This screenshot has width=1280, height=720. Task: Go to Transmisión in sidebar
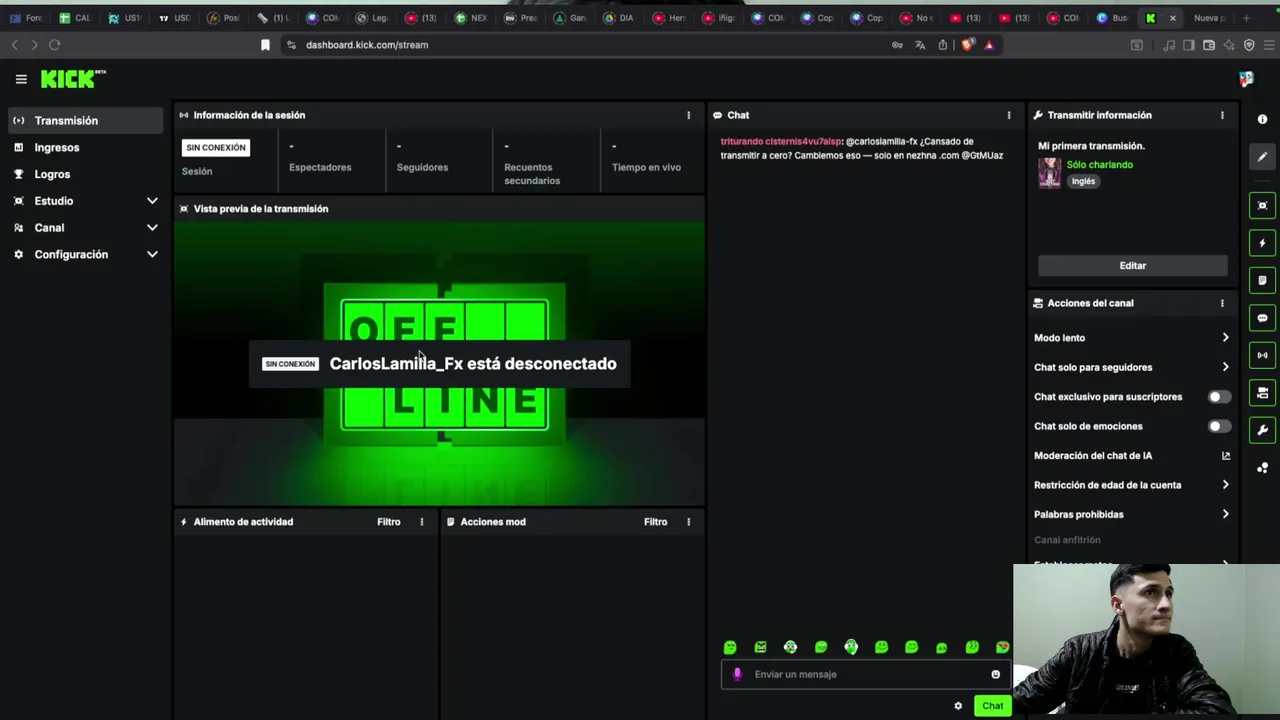pyautogui.click(x=85, y=121)
